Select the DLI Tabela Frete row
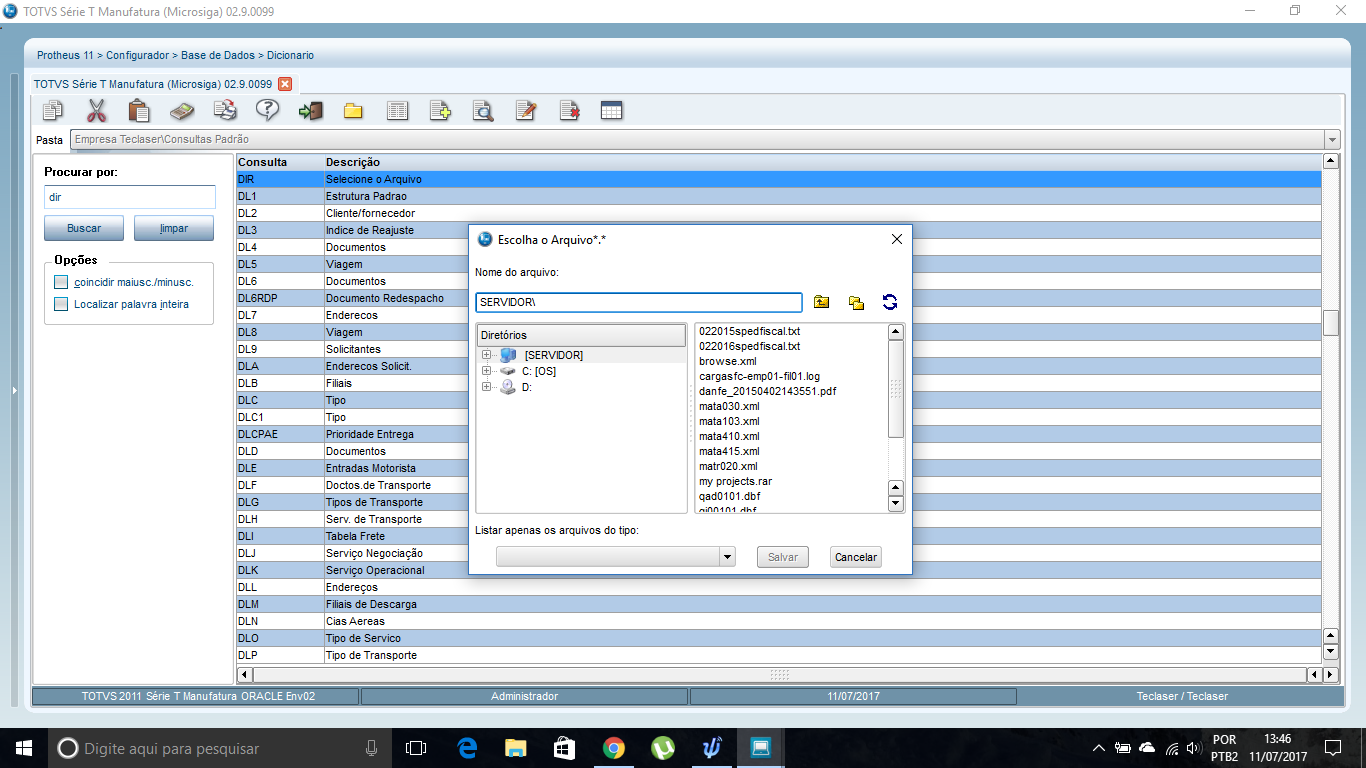 click(778, 536)
